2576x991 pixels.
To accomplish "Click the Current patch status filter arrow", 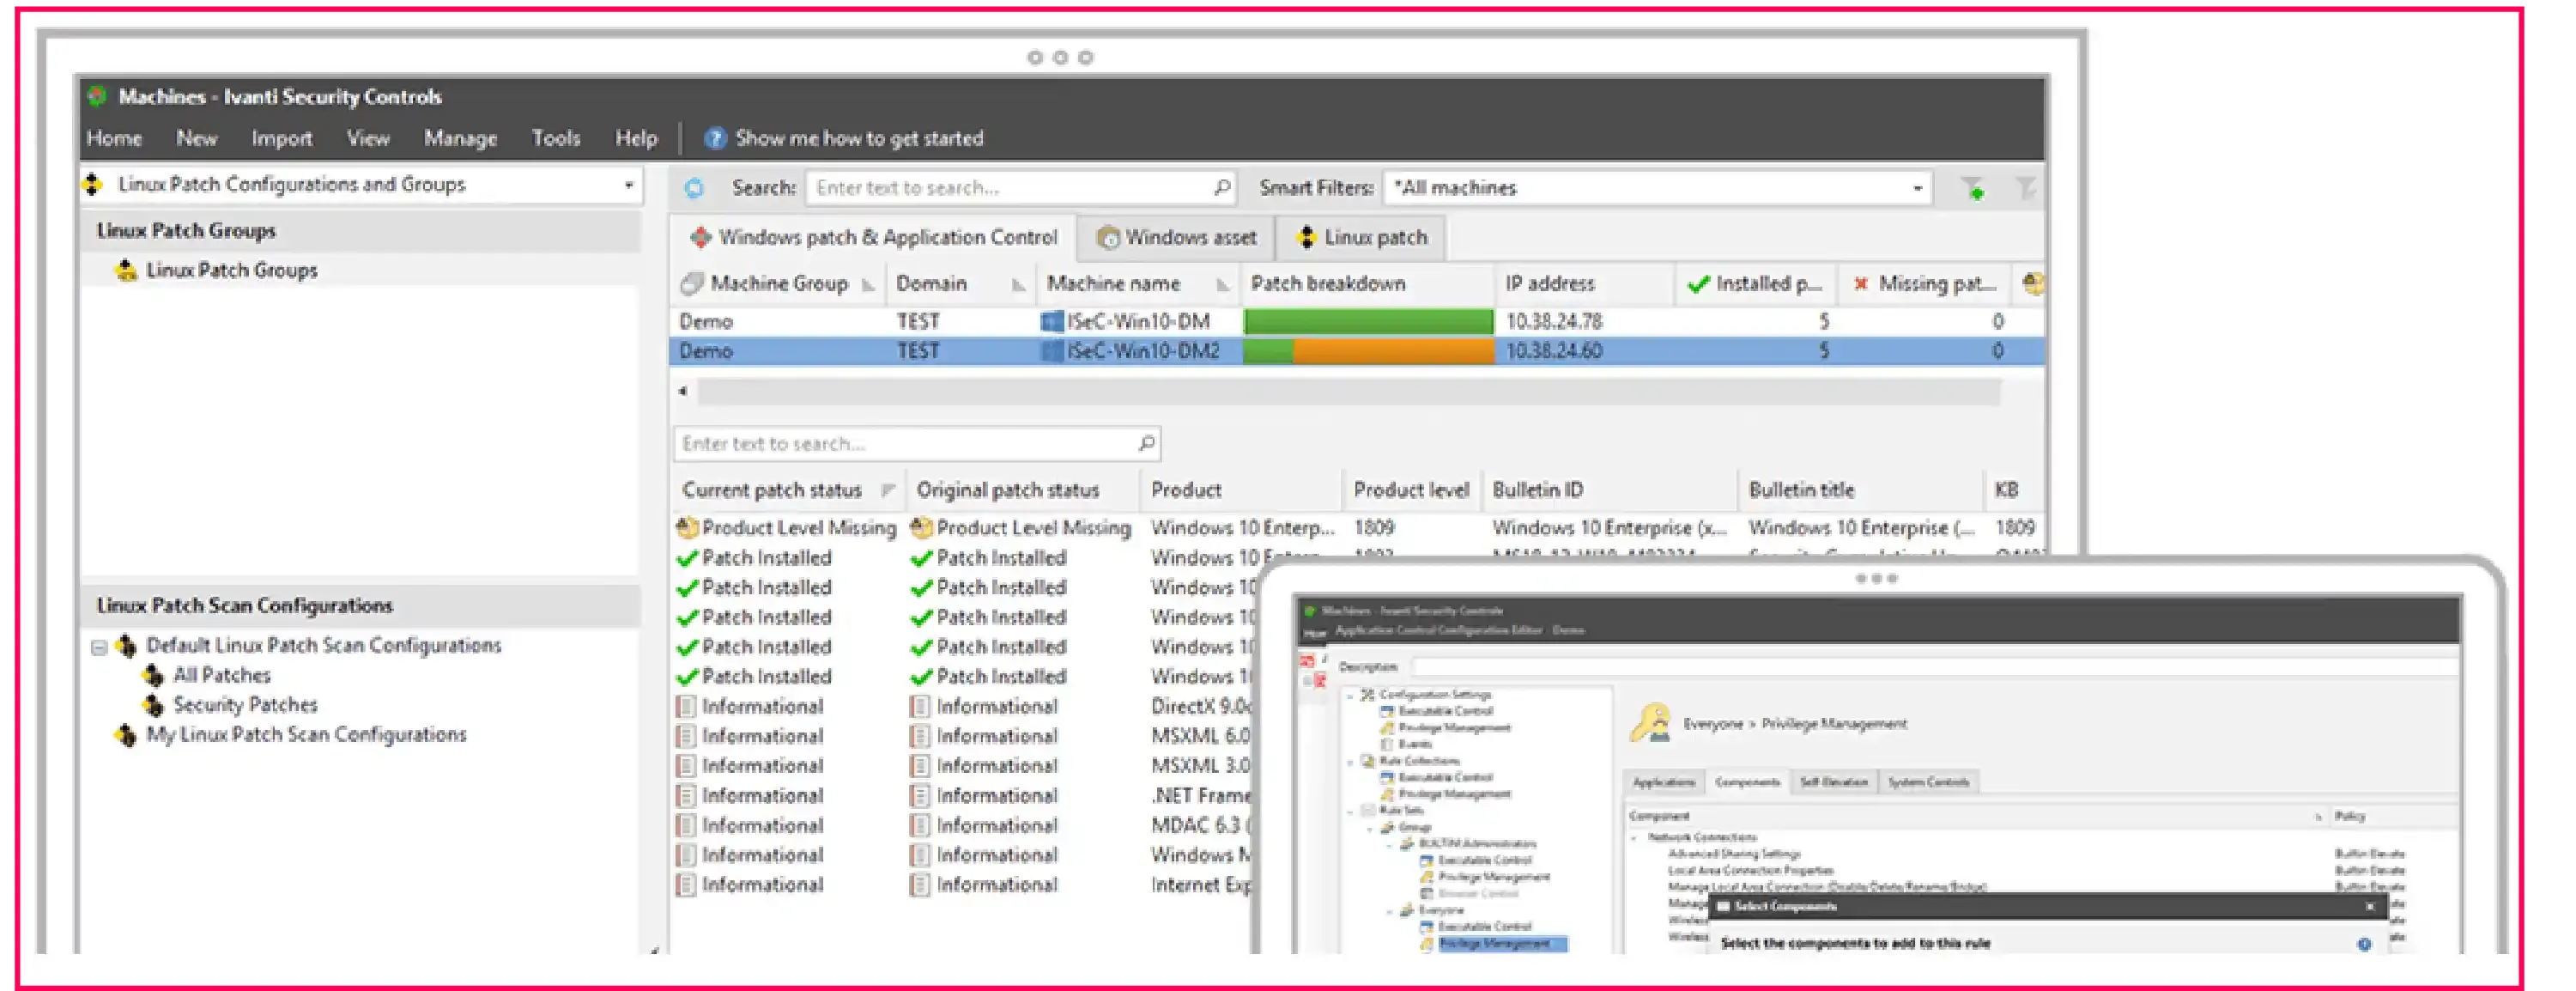I will [x=887, y=490].
